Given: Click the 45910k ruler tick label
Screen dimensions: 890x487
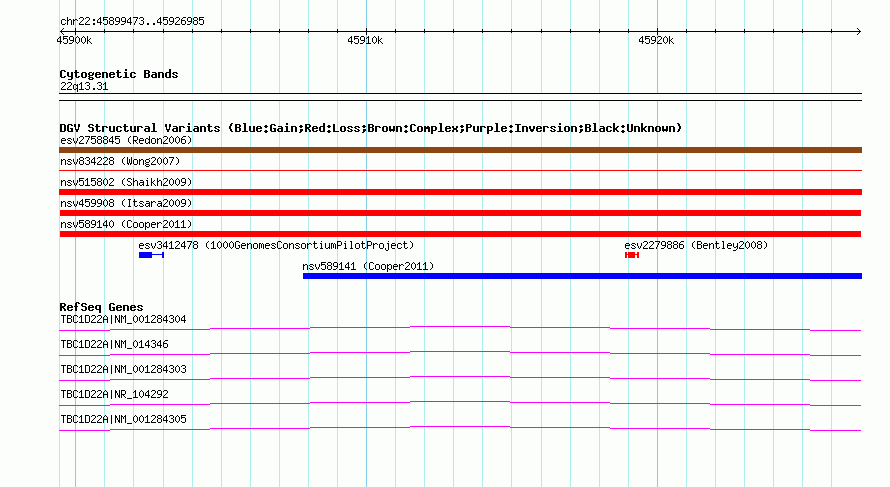Looking at the screenshot, I should pos(365,40).
